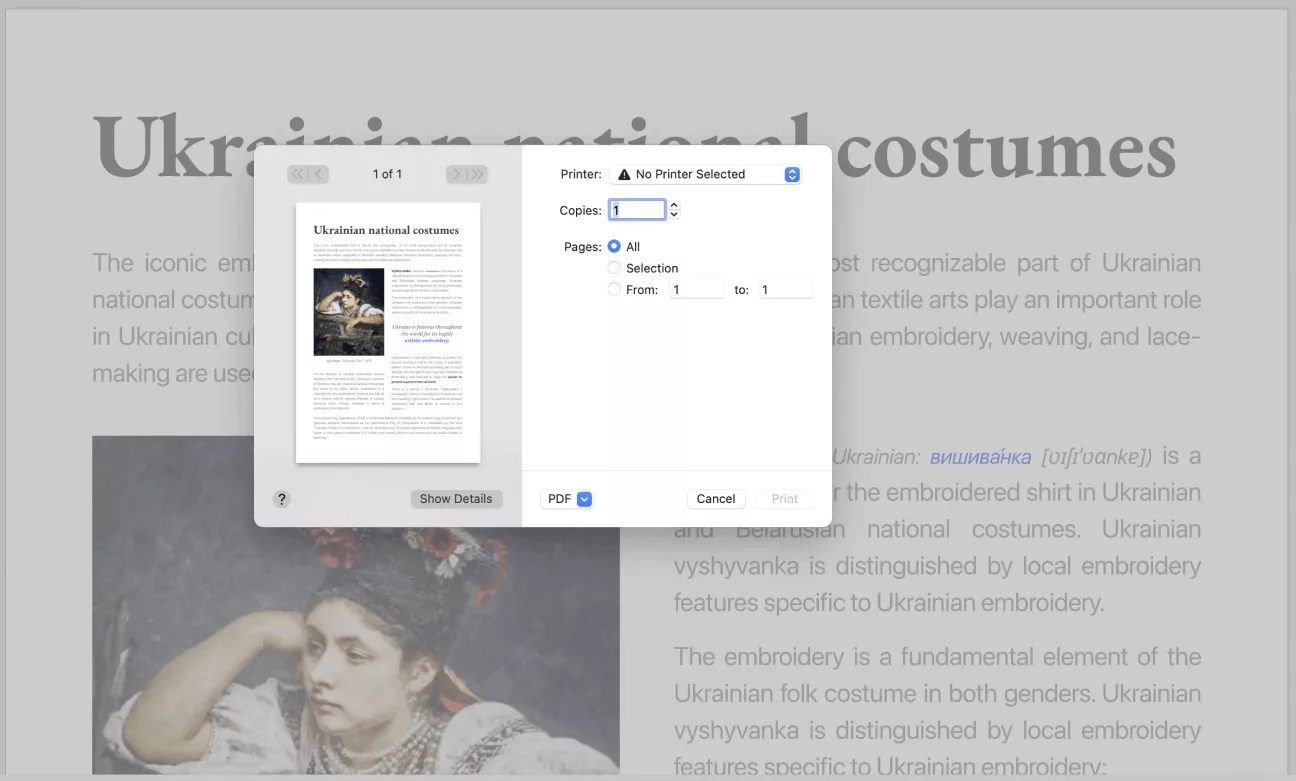Jump to last page in preview

click(x=477, y=174)
